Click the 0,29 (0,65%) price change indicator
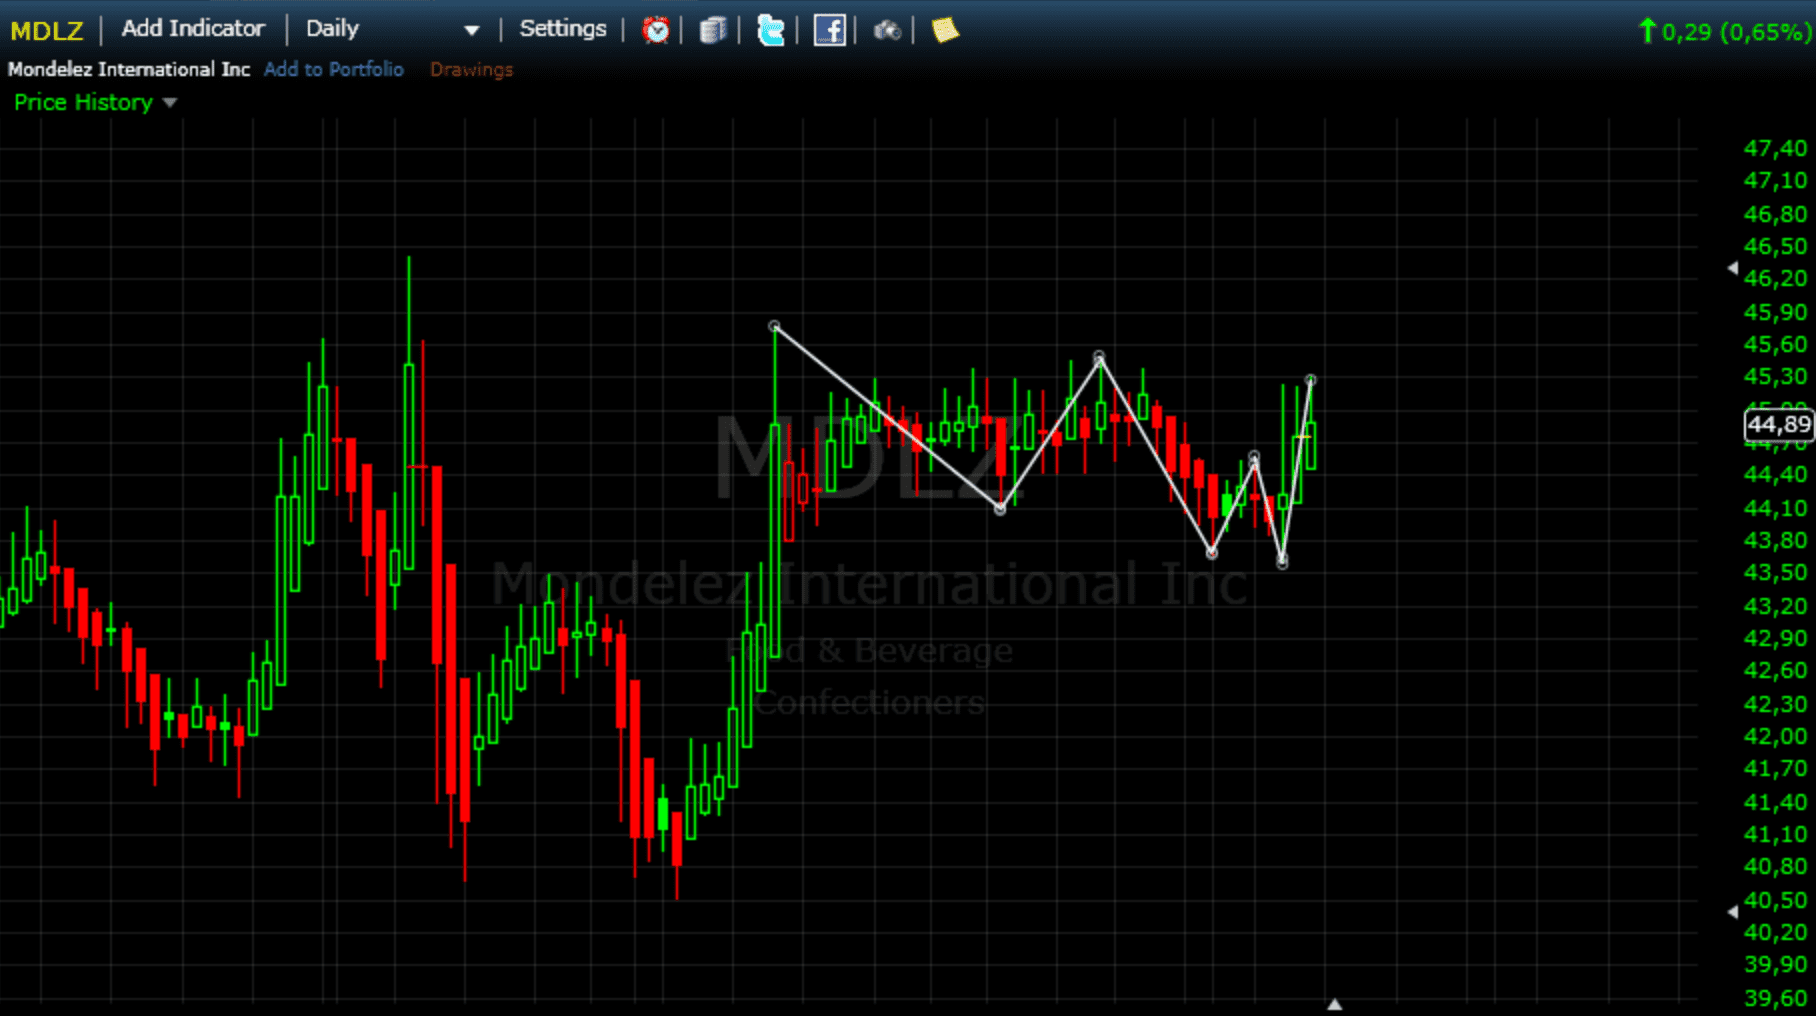This screenshot has height=1016, width=1816. tap(1725, 31)
